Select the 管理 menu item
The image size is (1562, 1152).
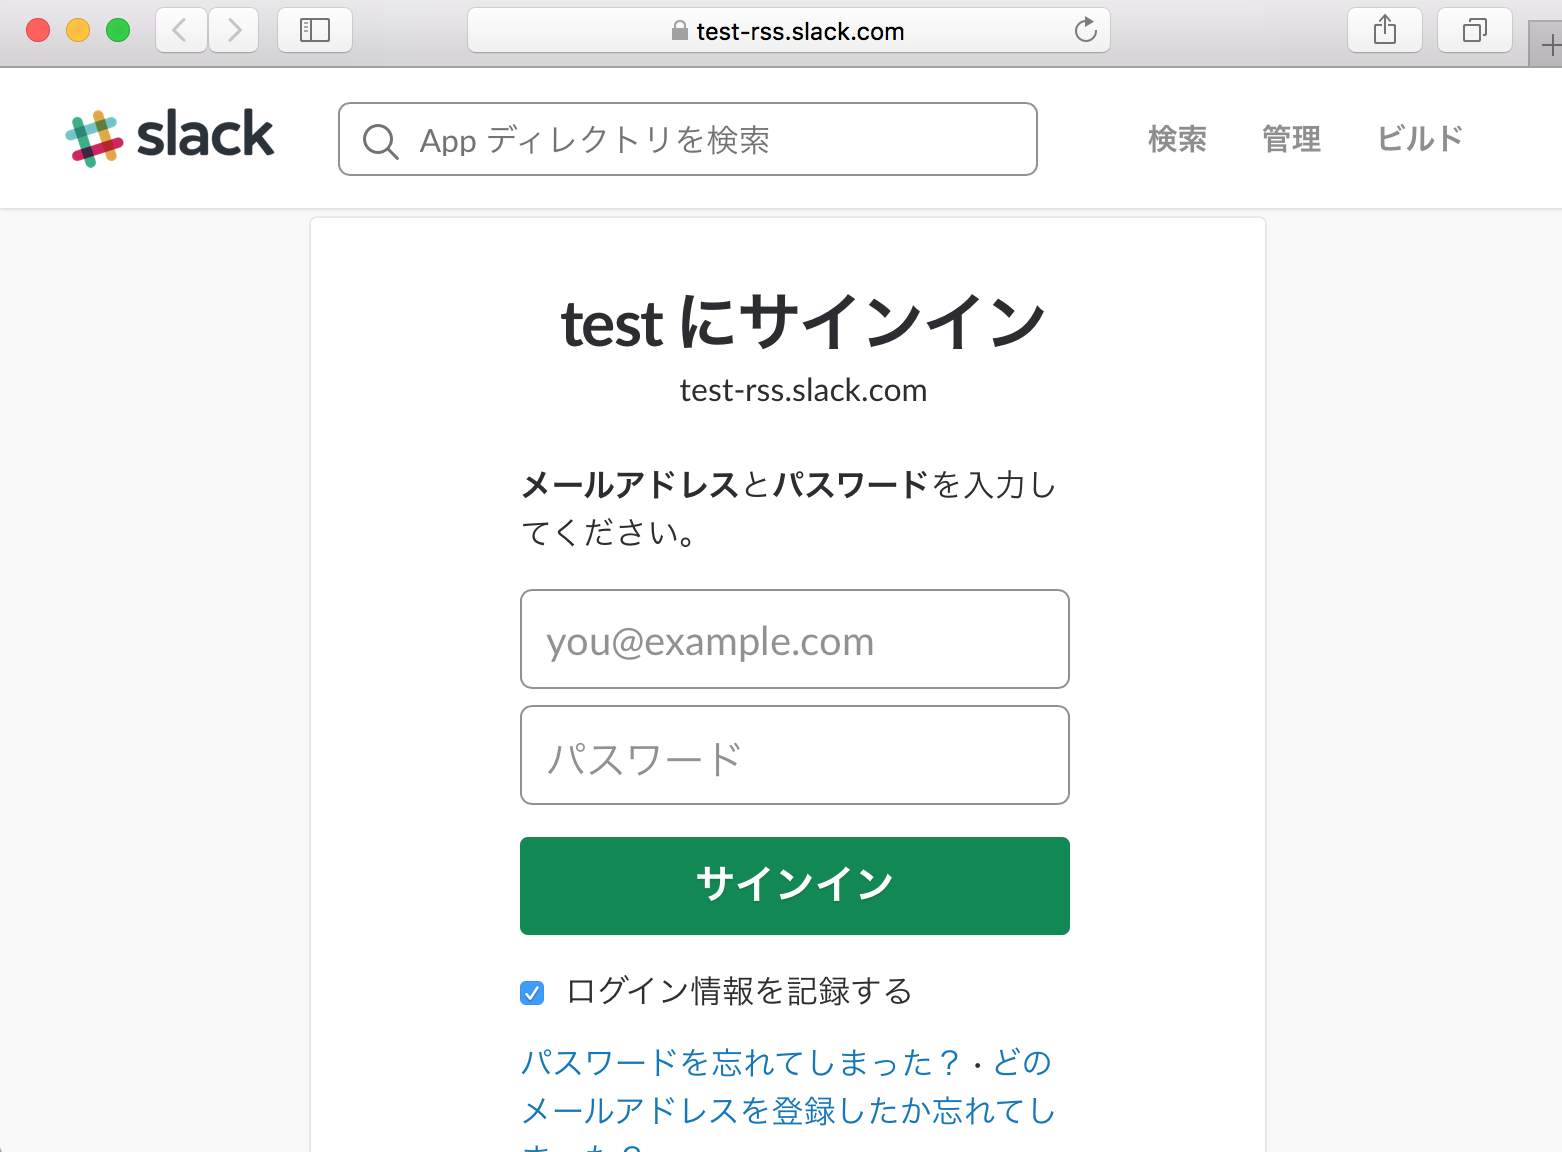tap(1291, 140)
